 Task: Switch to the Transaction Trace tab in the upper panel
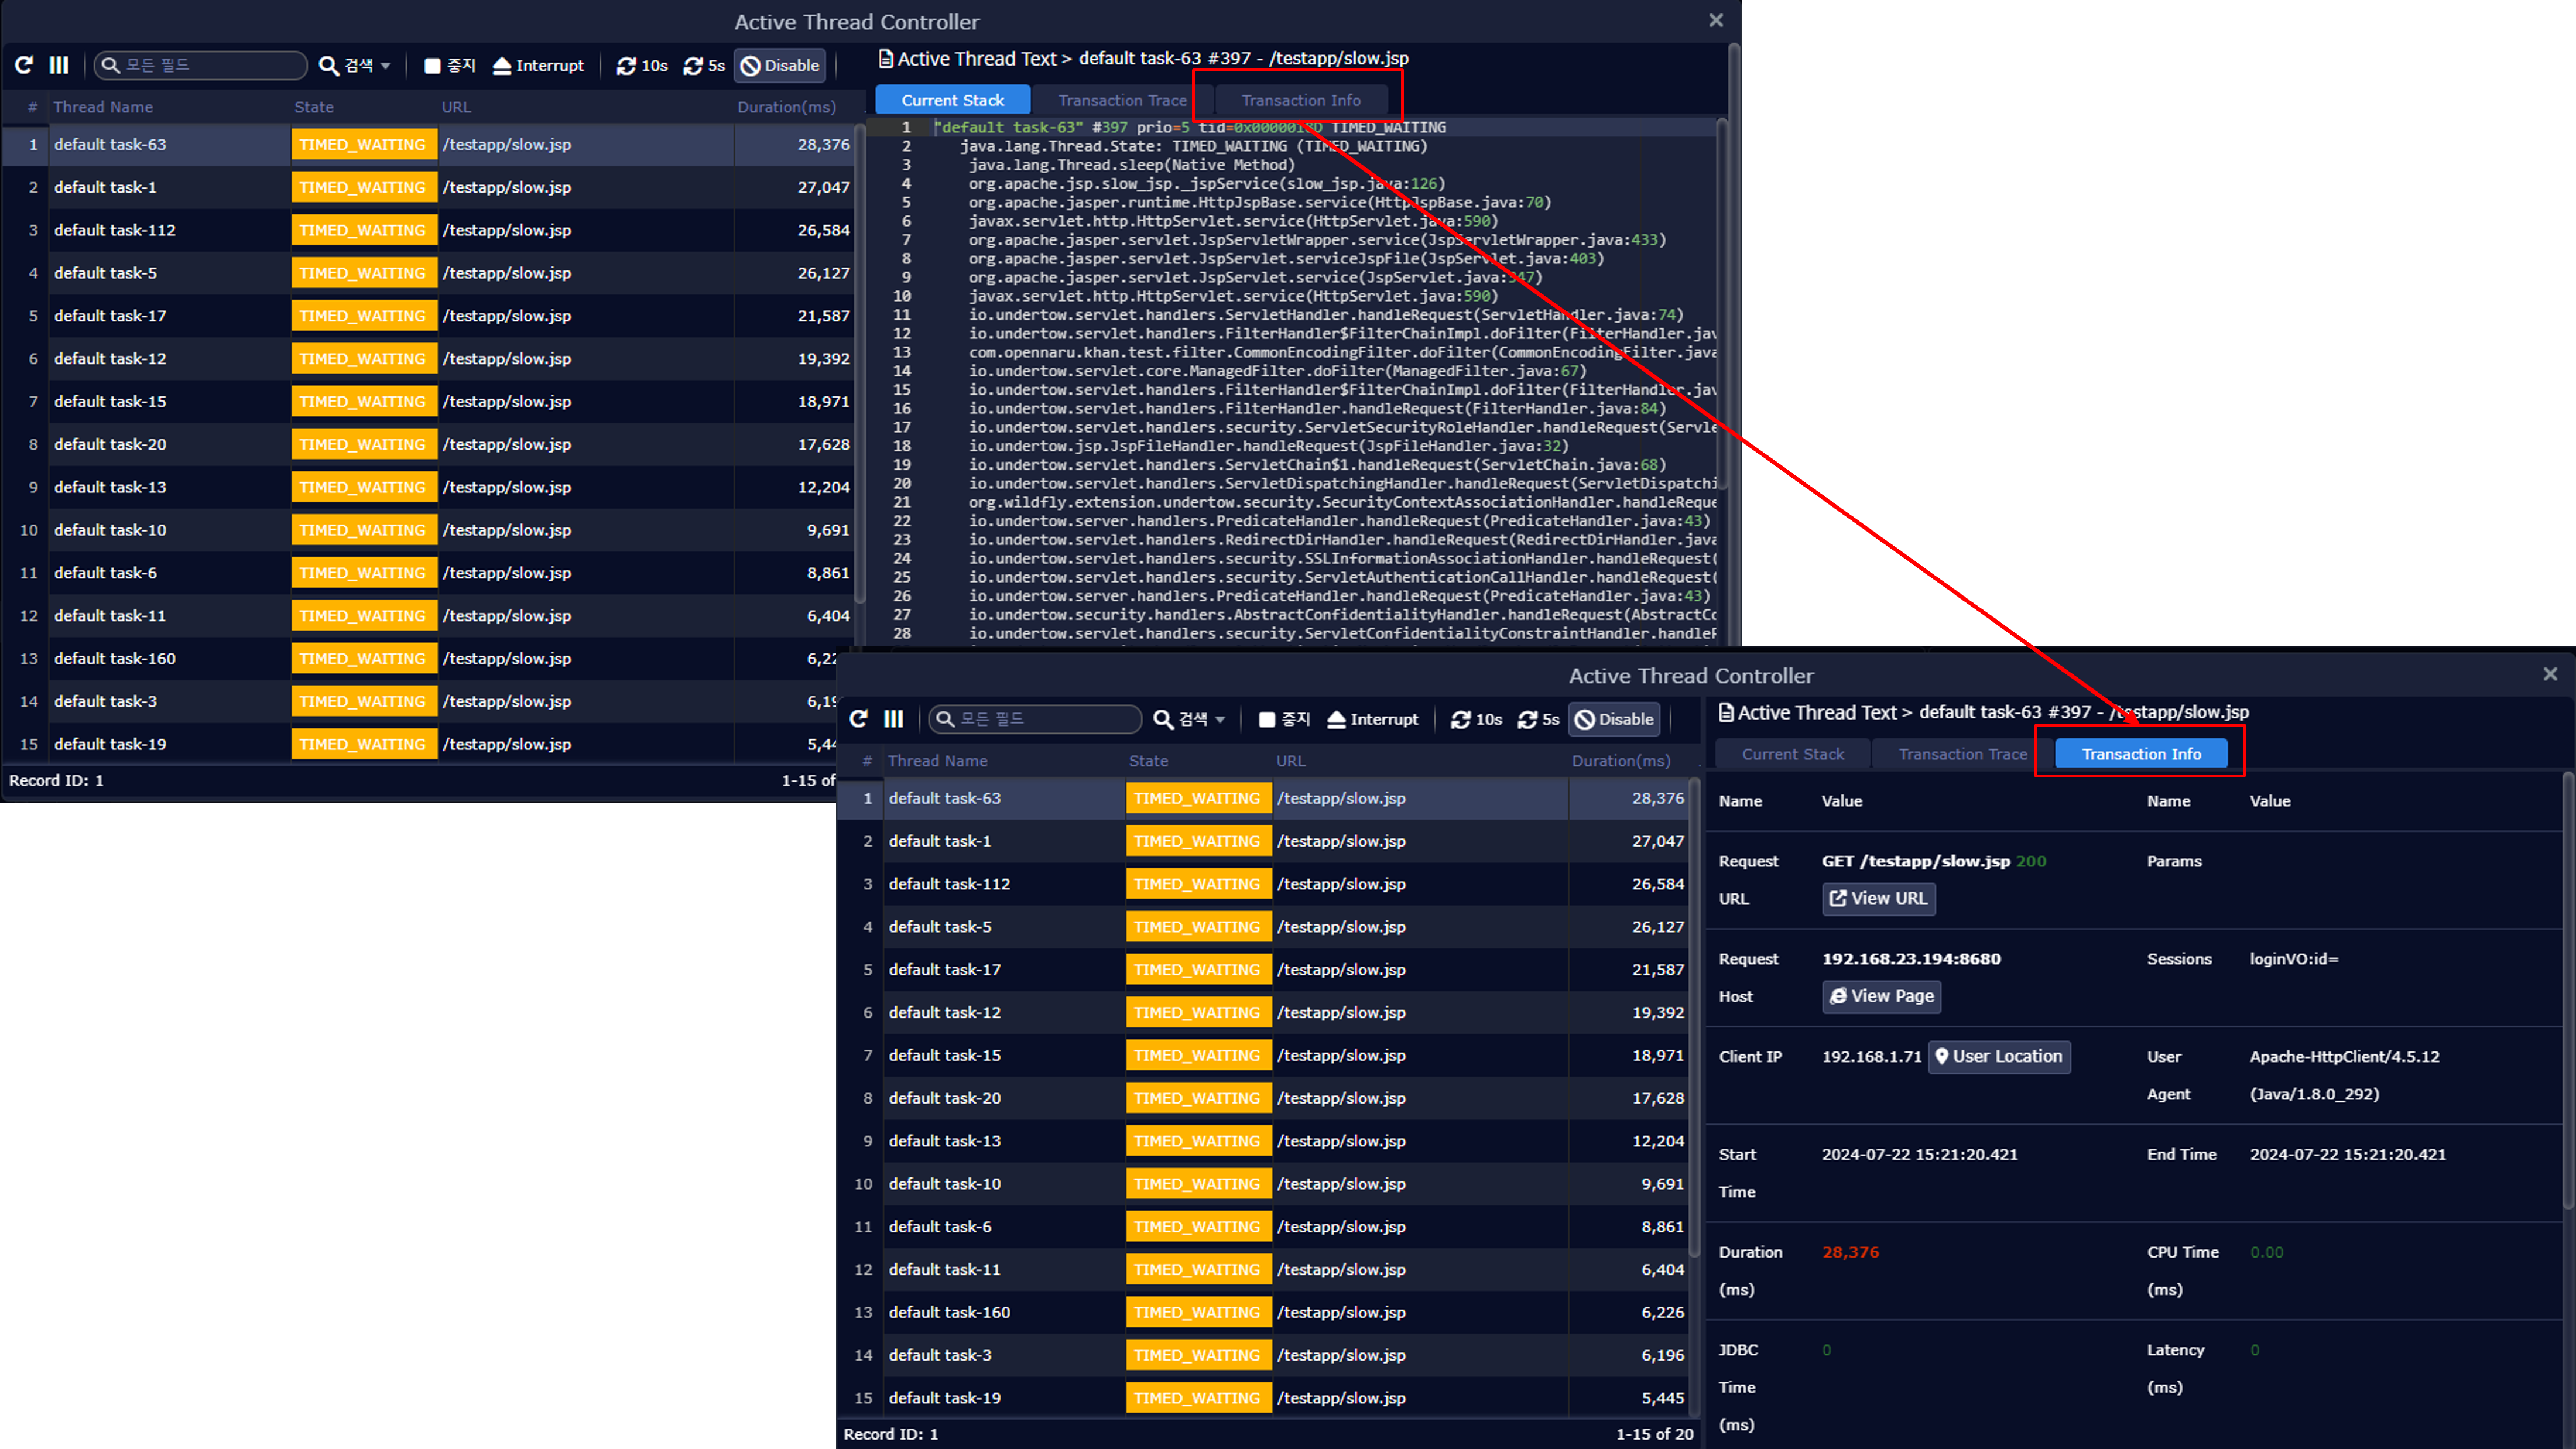coord(1122,100)
